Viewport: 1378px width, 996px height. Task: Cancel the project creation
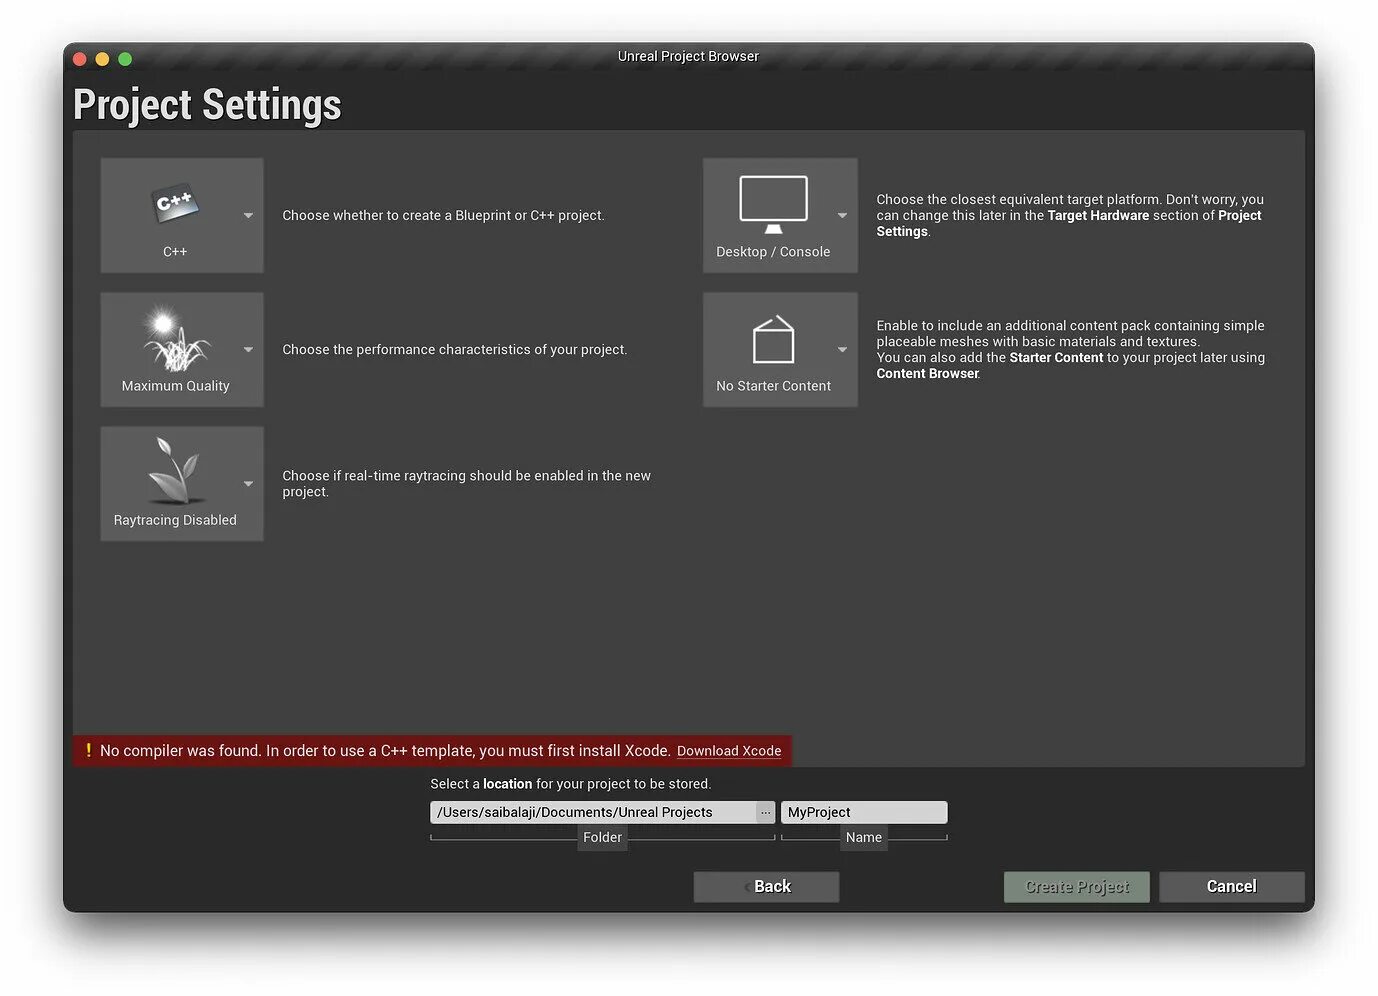tap(1232, 887)
